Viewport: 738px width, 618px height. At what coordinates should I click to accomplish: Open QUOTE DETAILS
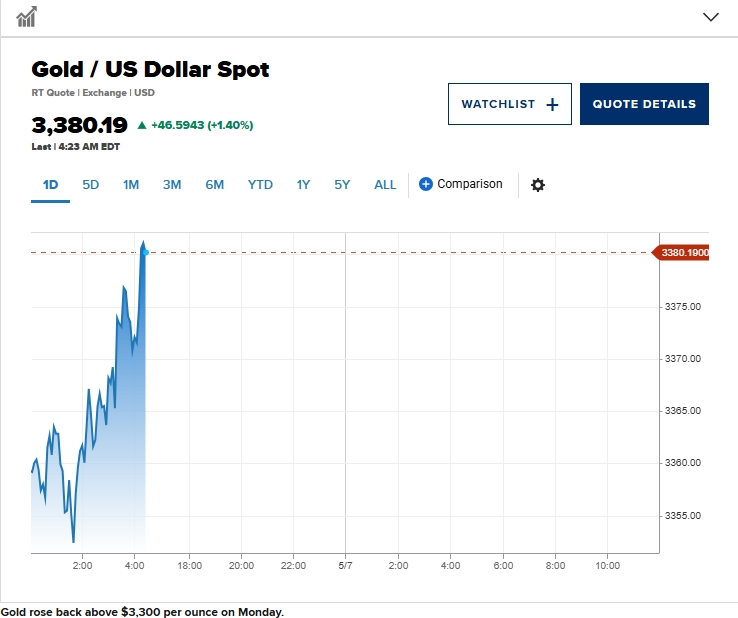pos(644,104)
